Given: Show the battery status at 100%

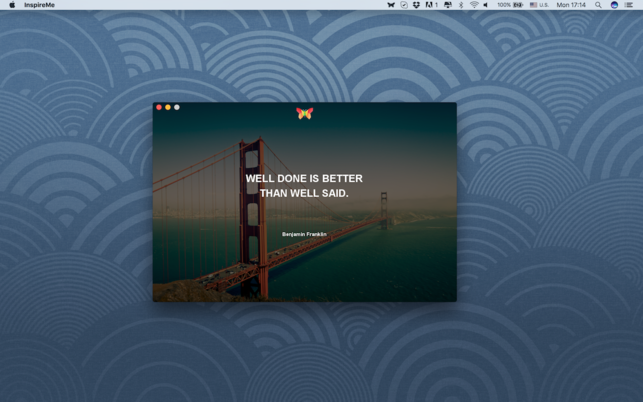Looking at the screenshot, I should point(510,5).
